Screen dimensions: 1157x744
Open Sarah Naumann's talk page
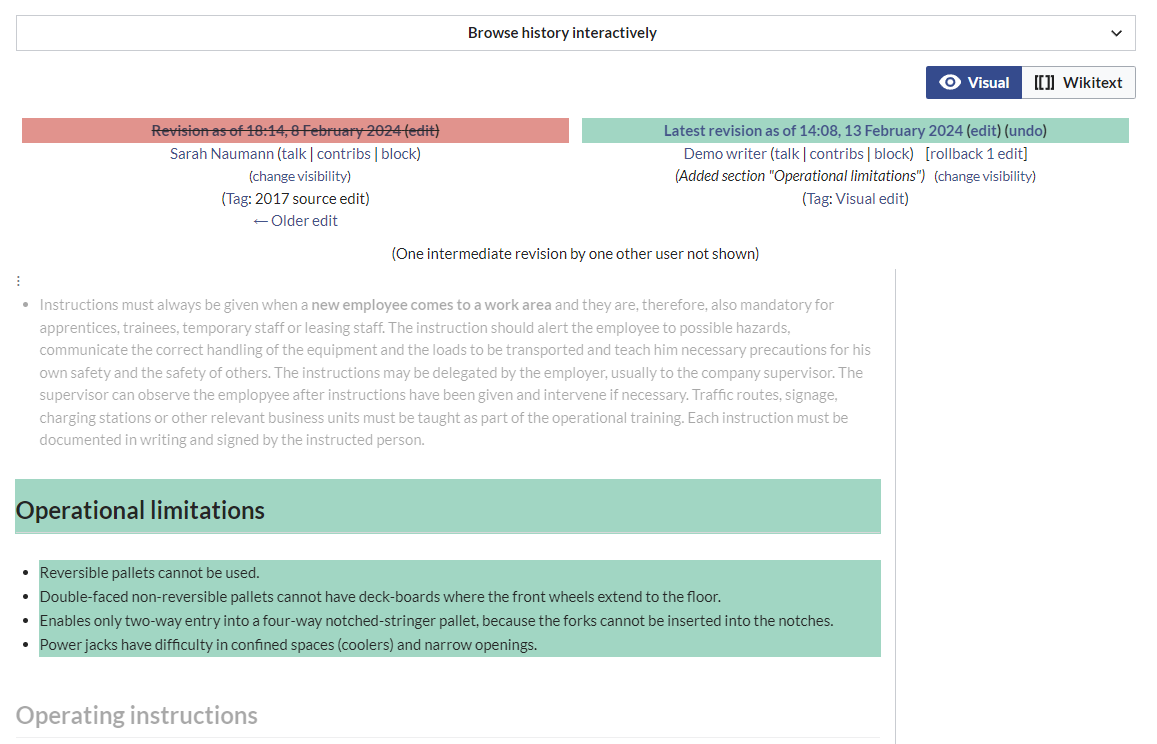pos(293,154)
